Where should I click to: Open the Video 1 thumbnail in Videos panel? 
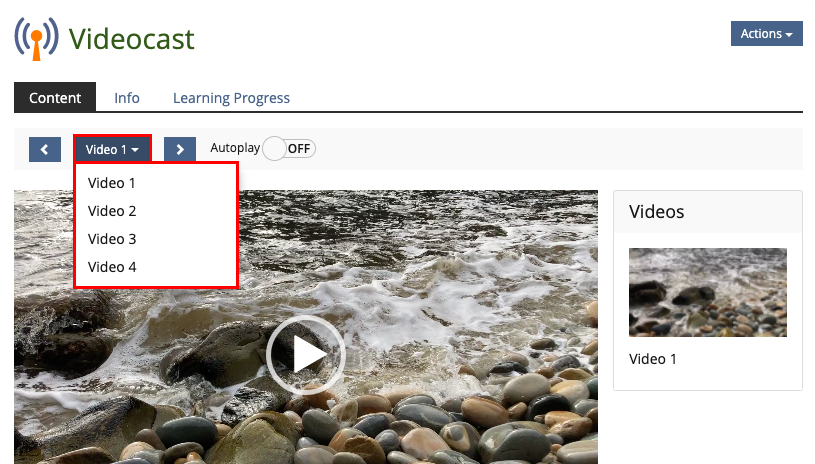(707, 293)
